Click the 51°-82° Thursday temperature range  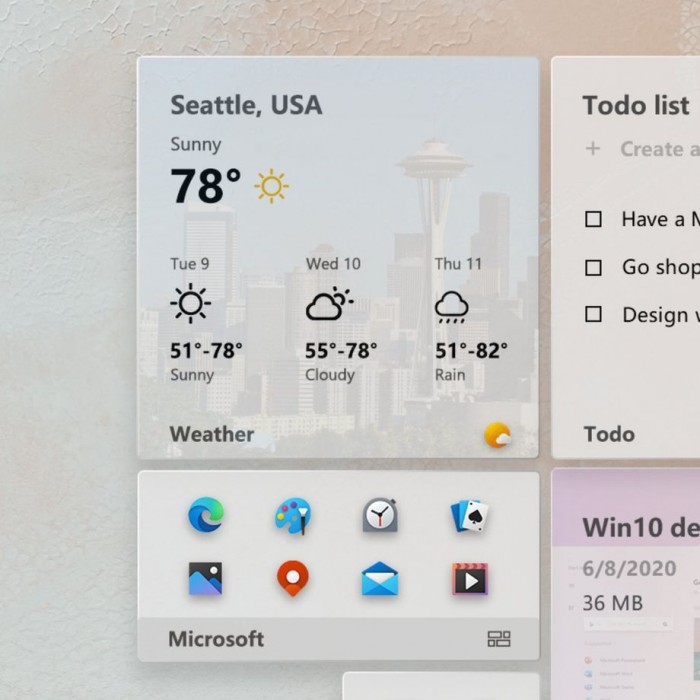pyautogui.click(x=471, y=351)
